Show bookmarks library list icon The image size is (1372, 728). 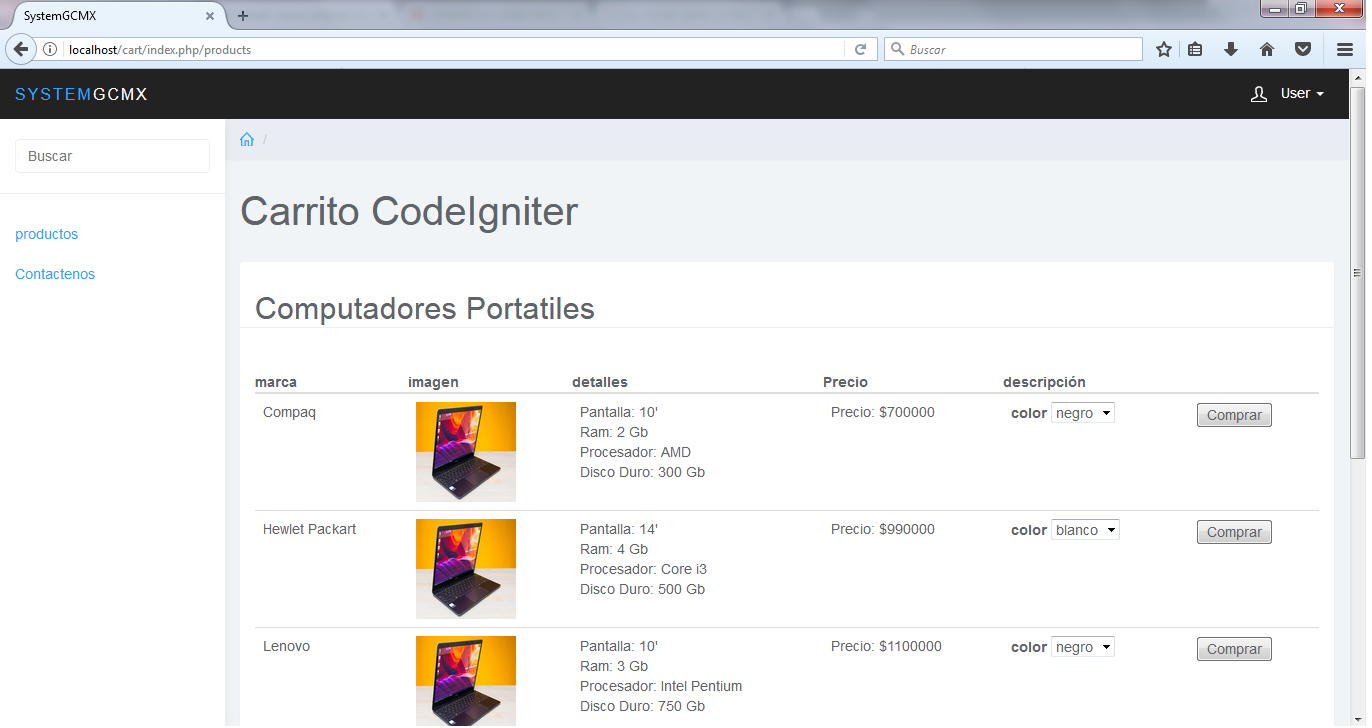coord(1195,49)
